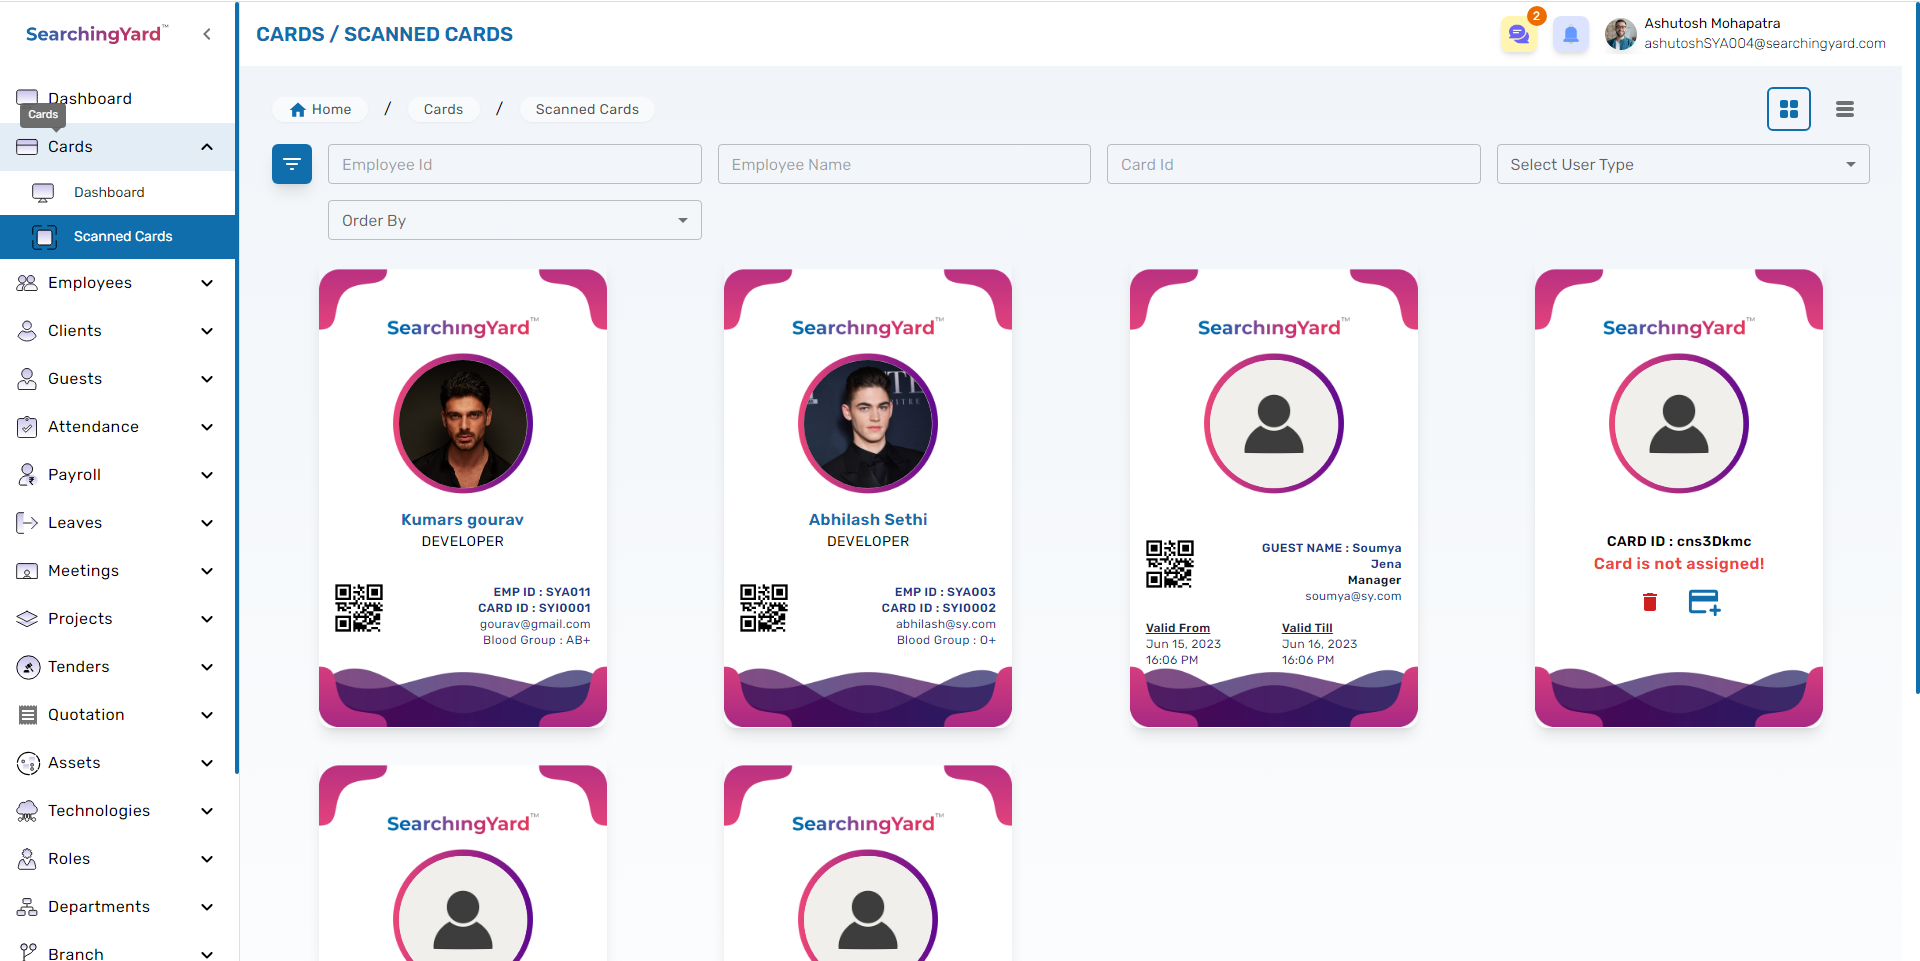
Task: Open the Order By dropdown
Action: click(x=514, y=220)
